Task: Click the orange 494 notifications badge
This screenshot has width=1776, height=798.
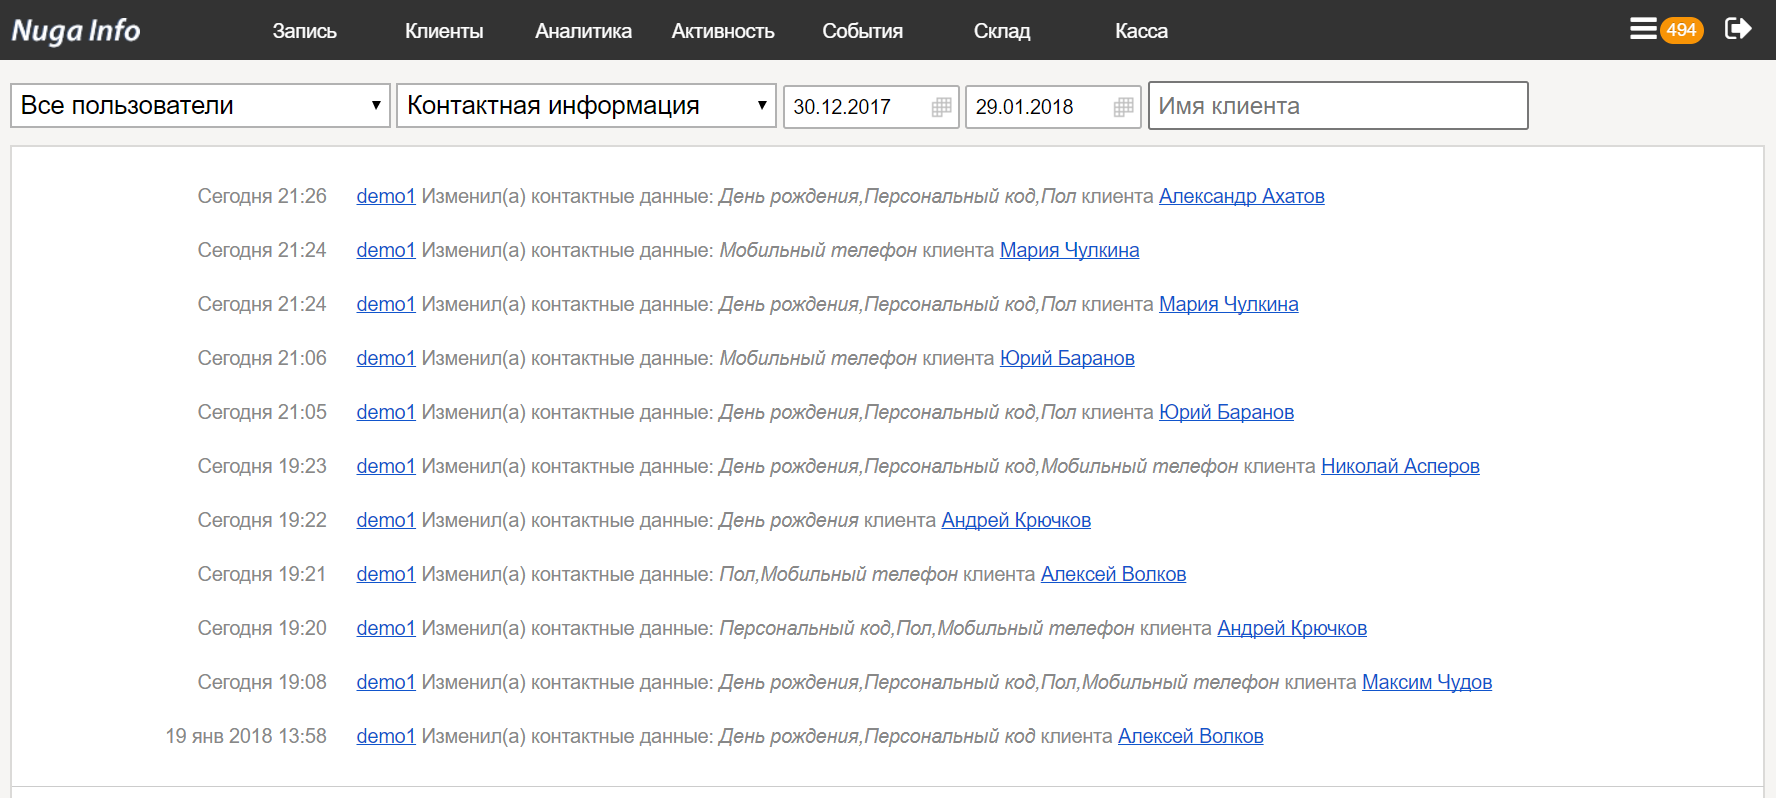Action: pos(1681,30)
